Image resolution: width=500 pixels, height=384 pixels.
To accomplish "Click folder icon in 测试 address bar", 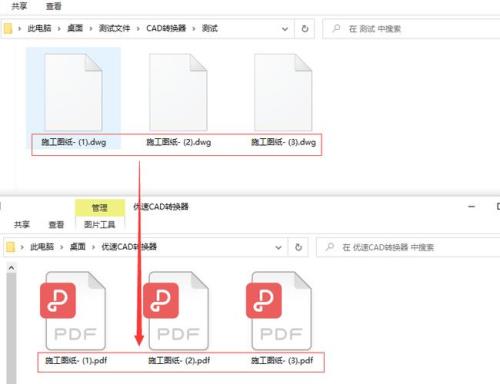I will [8, 29].
